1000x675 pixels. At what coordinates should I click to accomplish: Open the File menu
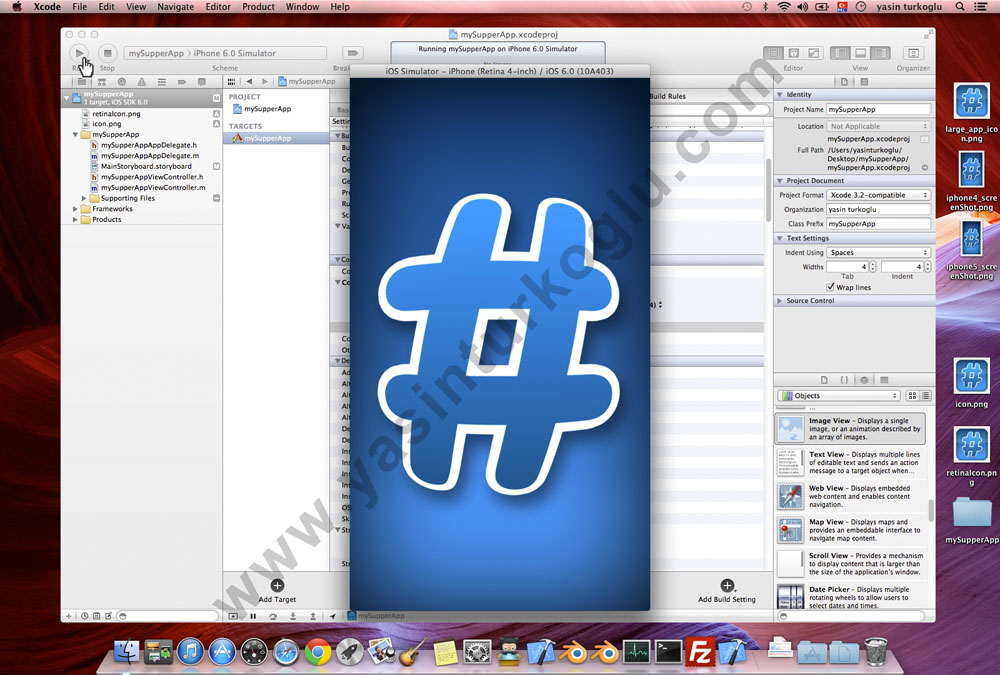click(x=80, y=7)
